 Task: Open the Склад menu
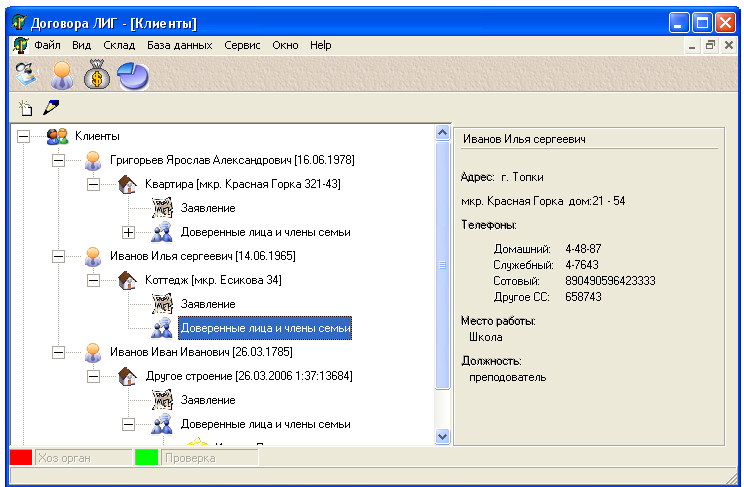[x=119, y=46]
